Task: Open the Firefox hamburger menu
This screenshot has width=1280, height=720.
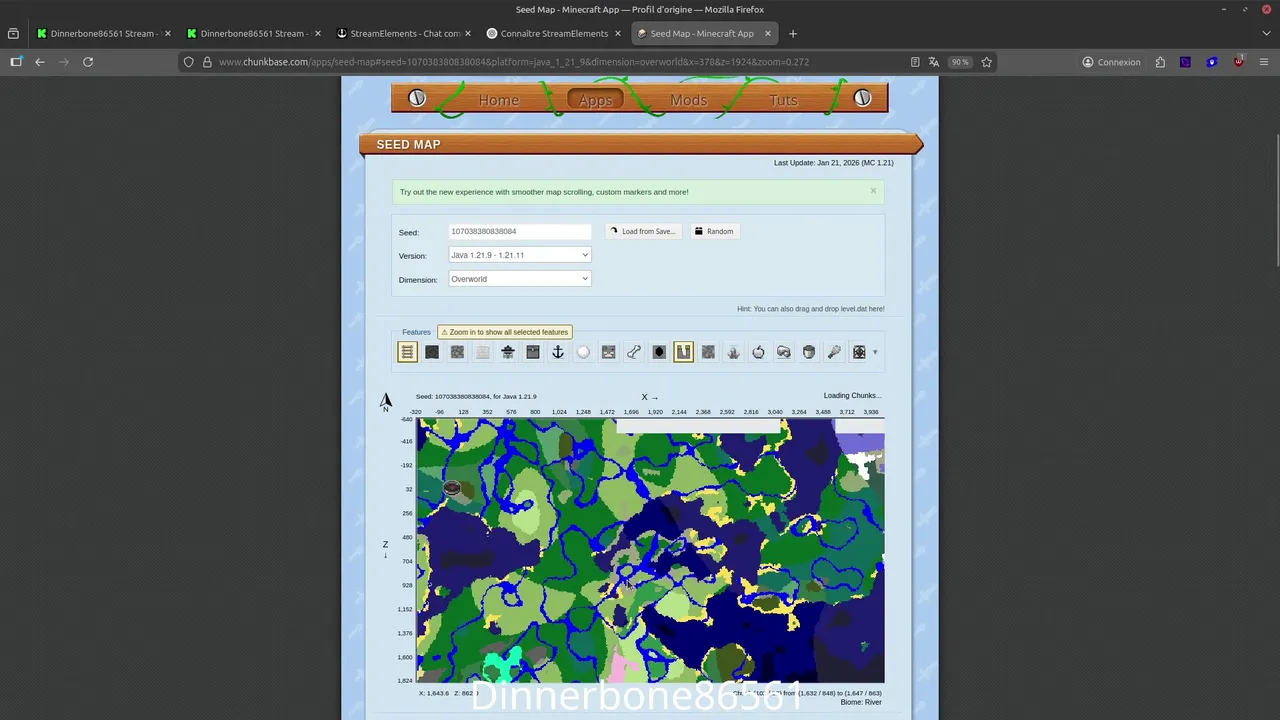Action: (x=1263, y=62)
